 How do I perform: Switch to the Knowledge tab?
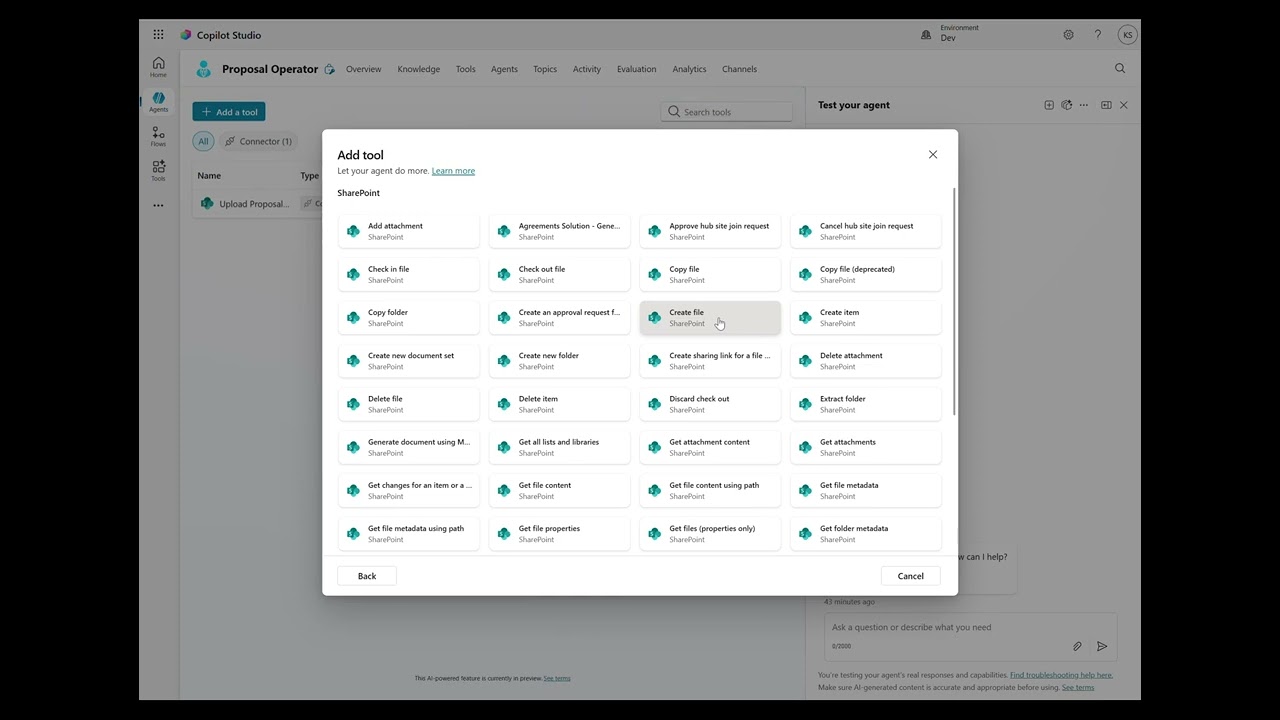pyautogui.click(x=418, y=69)
